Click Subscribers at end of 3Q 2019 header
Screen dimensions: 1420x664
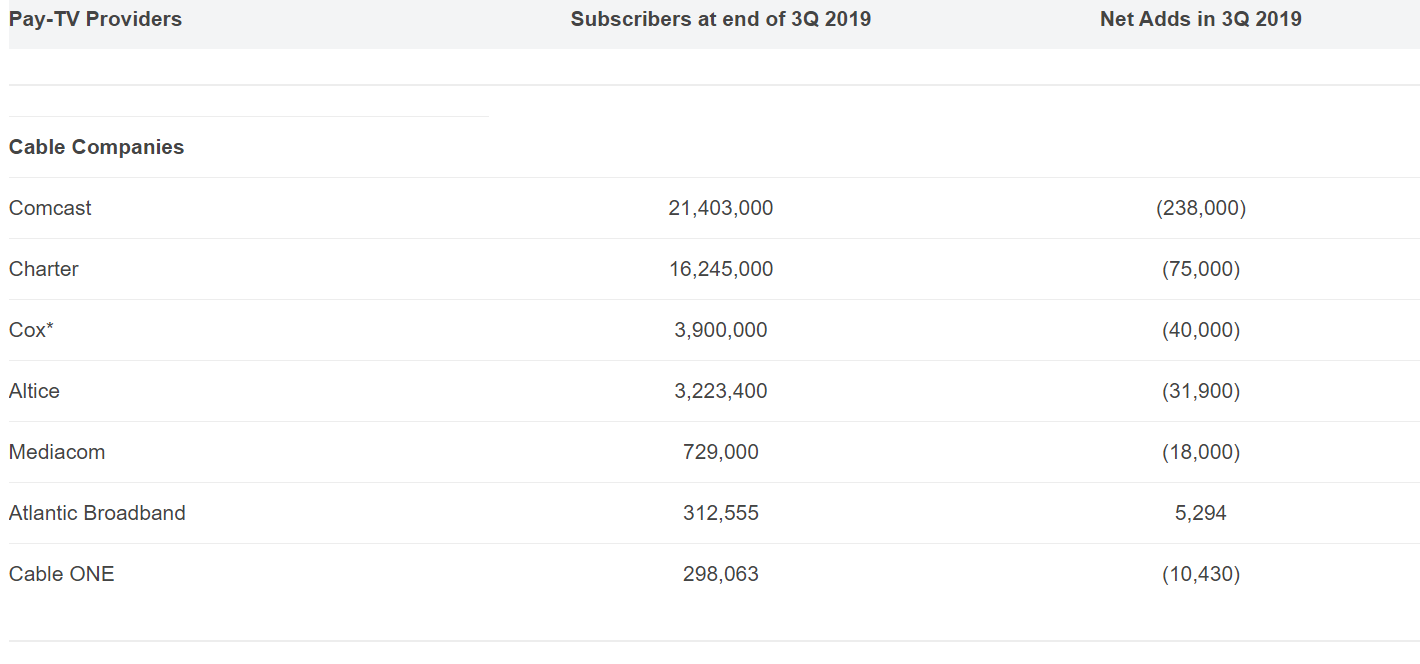point(721,19)
